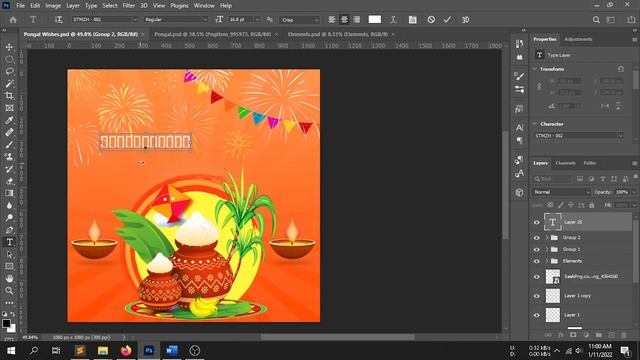This screenshot has height=360, width=640.
Task: Select the Gradient tool
Action: pos(9,193)
